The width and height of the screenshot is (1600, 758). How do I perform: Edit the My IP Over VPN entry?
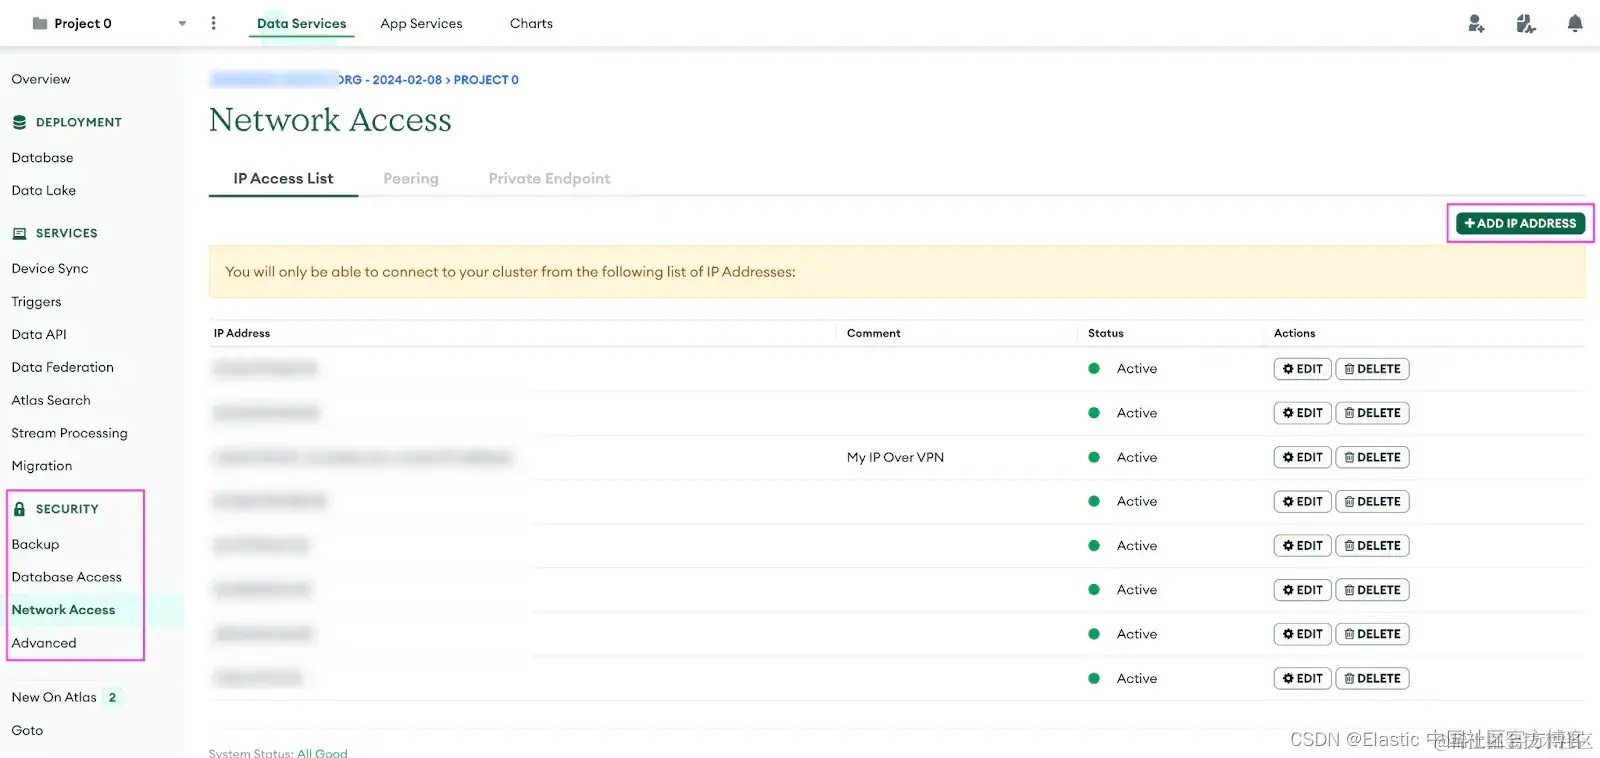pos(1302,457)
